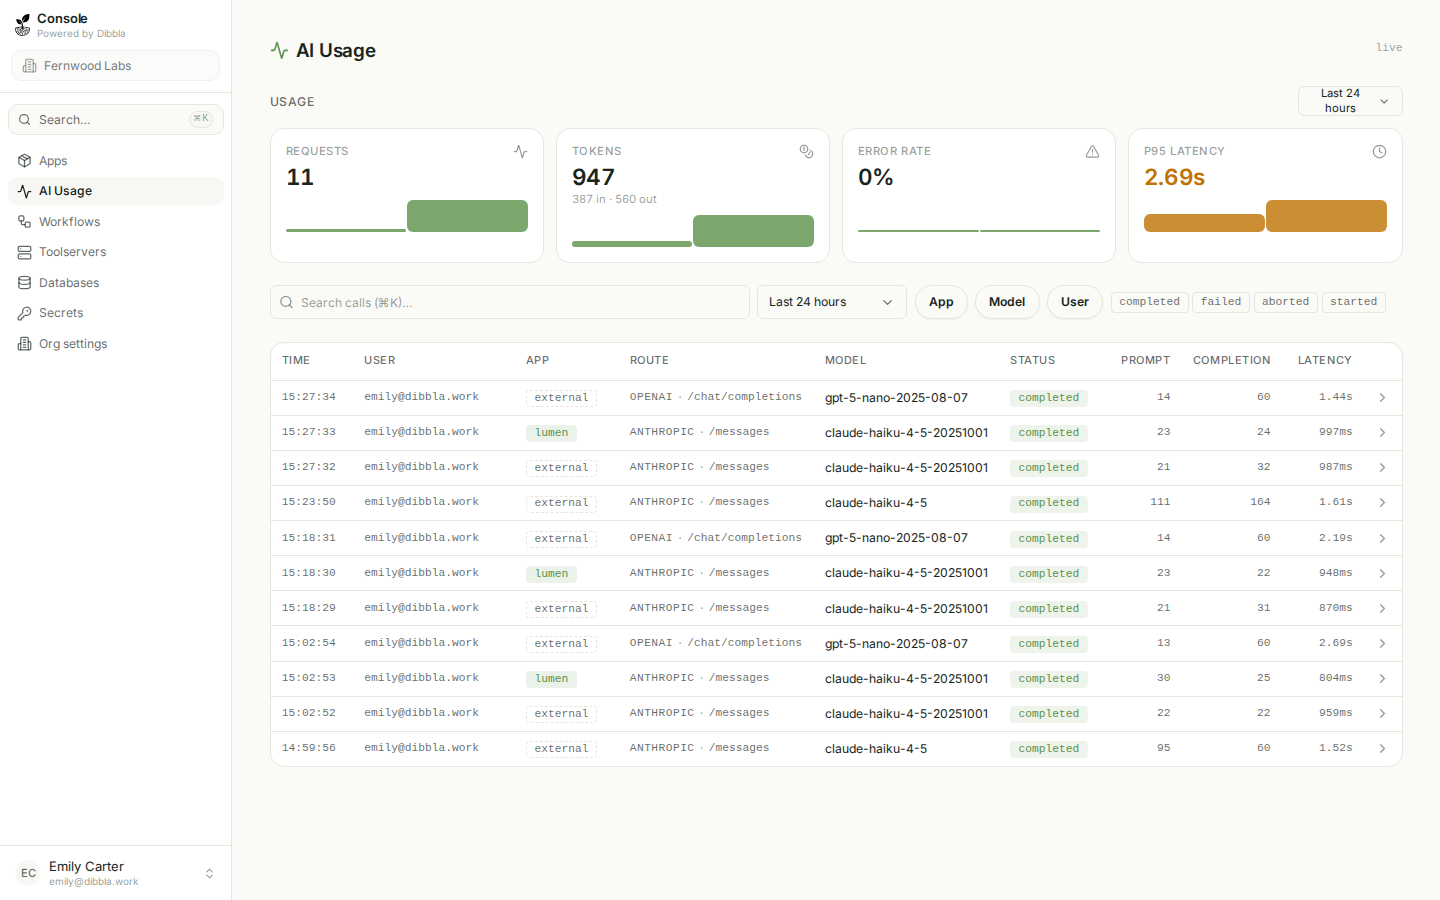1440x900 pixels.
Task: Expand the 15:02:54 call row chevron
Action: pos(1382,644)
